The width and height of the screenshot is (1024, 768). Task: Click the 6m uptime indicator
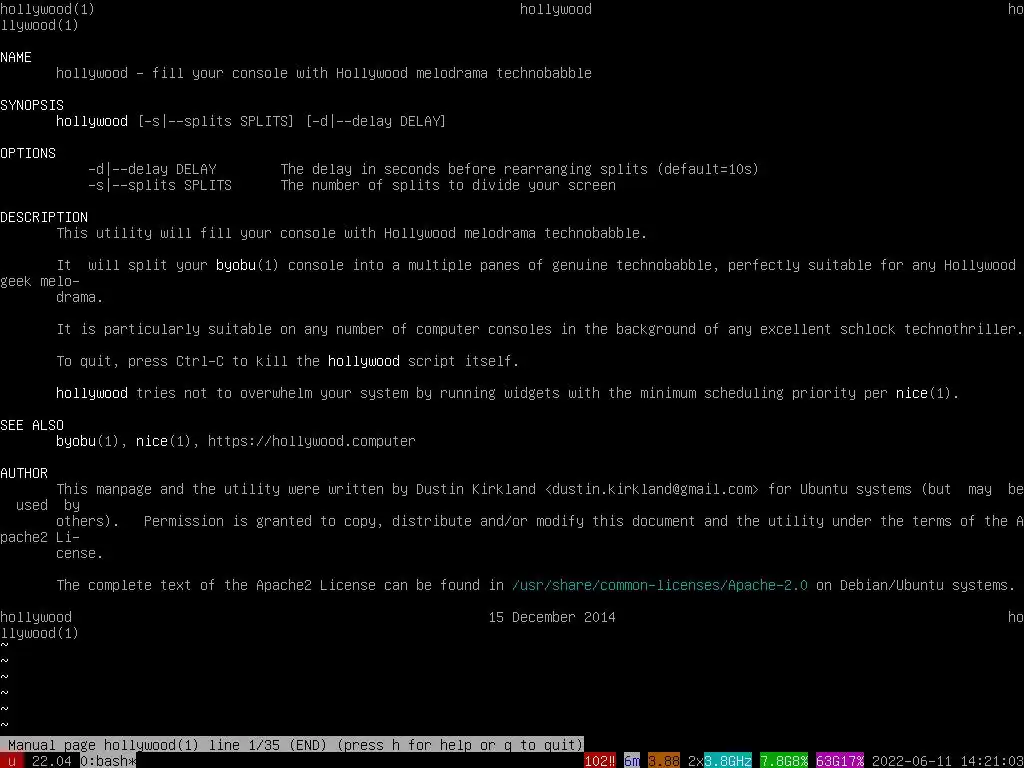tap(632, 761)
